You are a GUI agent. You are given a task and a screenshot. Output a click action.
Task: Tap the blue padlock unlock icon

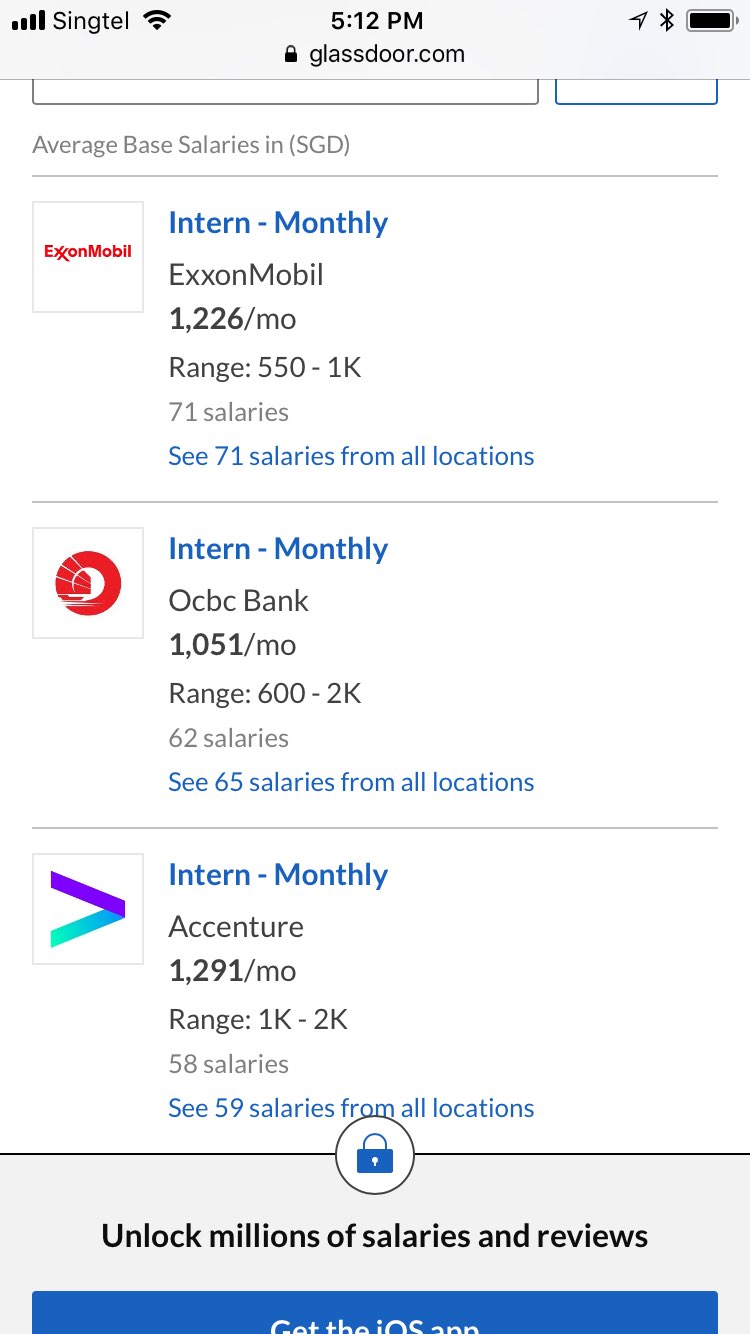(375, 1156)
